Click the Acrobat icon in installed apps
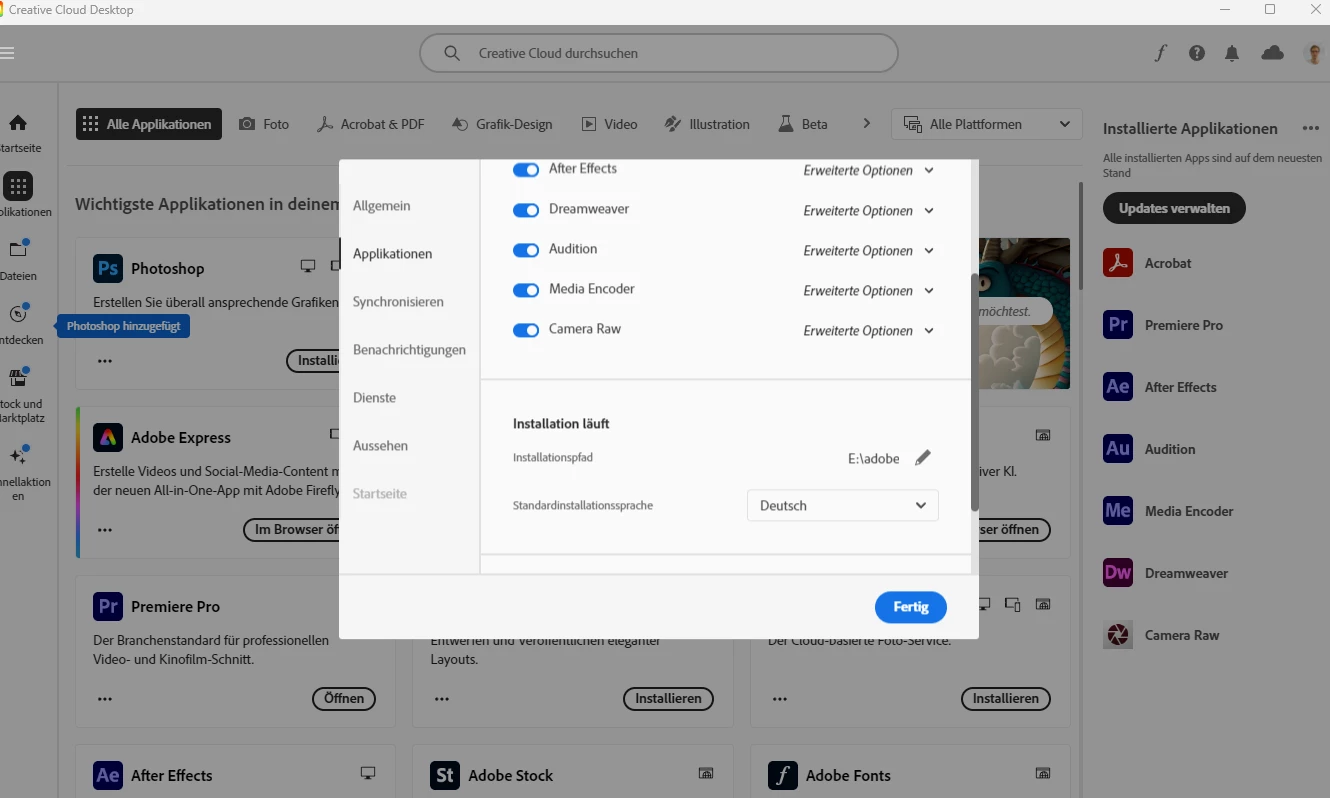 pos(1117,263)
